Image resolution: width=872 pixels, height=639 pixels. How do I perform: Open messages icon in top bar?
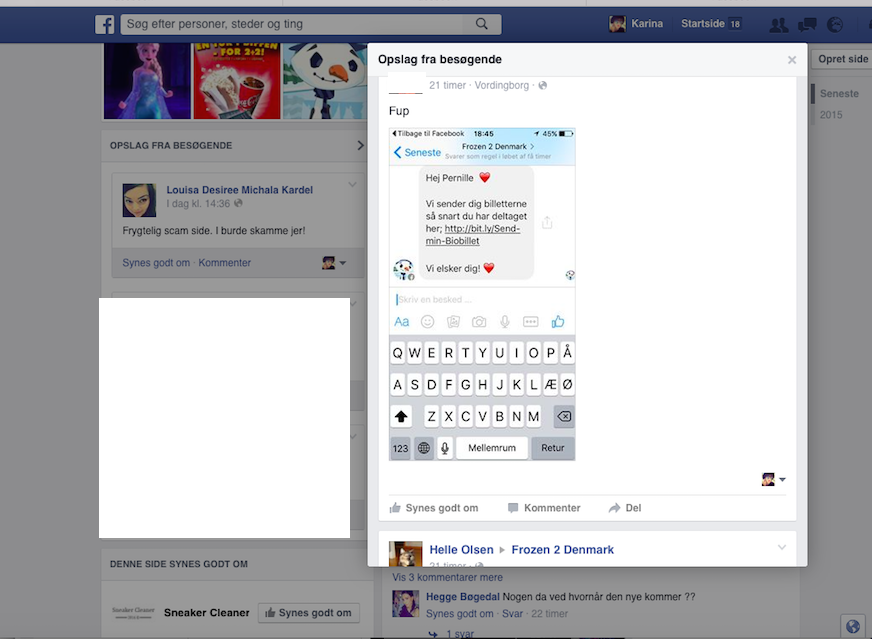(x=807, y=24)
